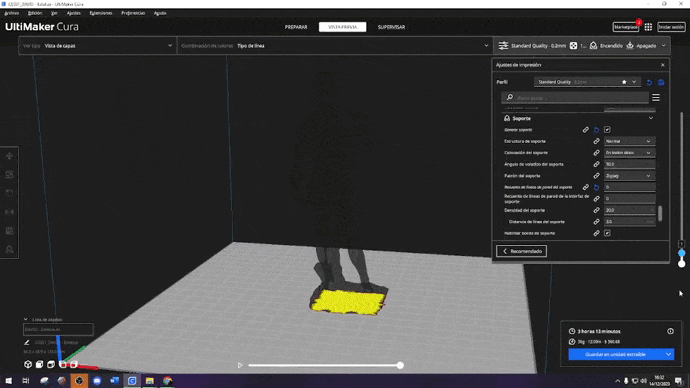Viewport: 690px width, 388px height.
Task: Click the Iniciar sesión button
Action: 671,27
